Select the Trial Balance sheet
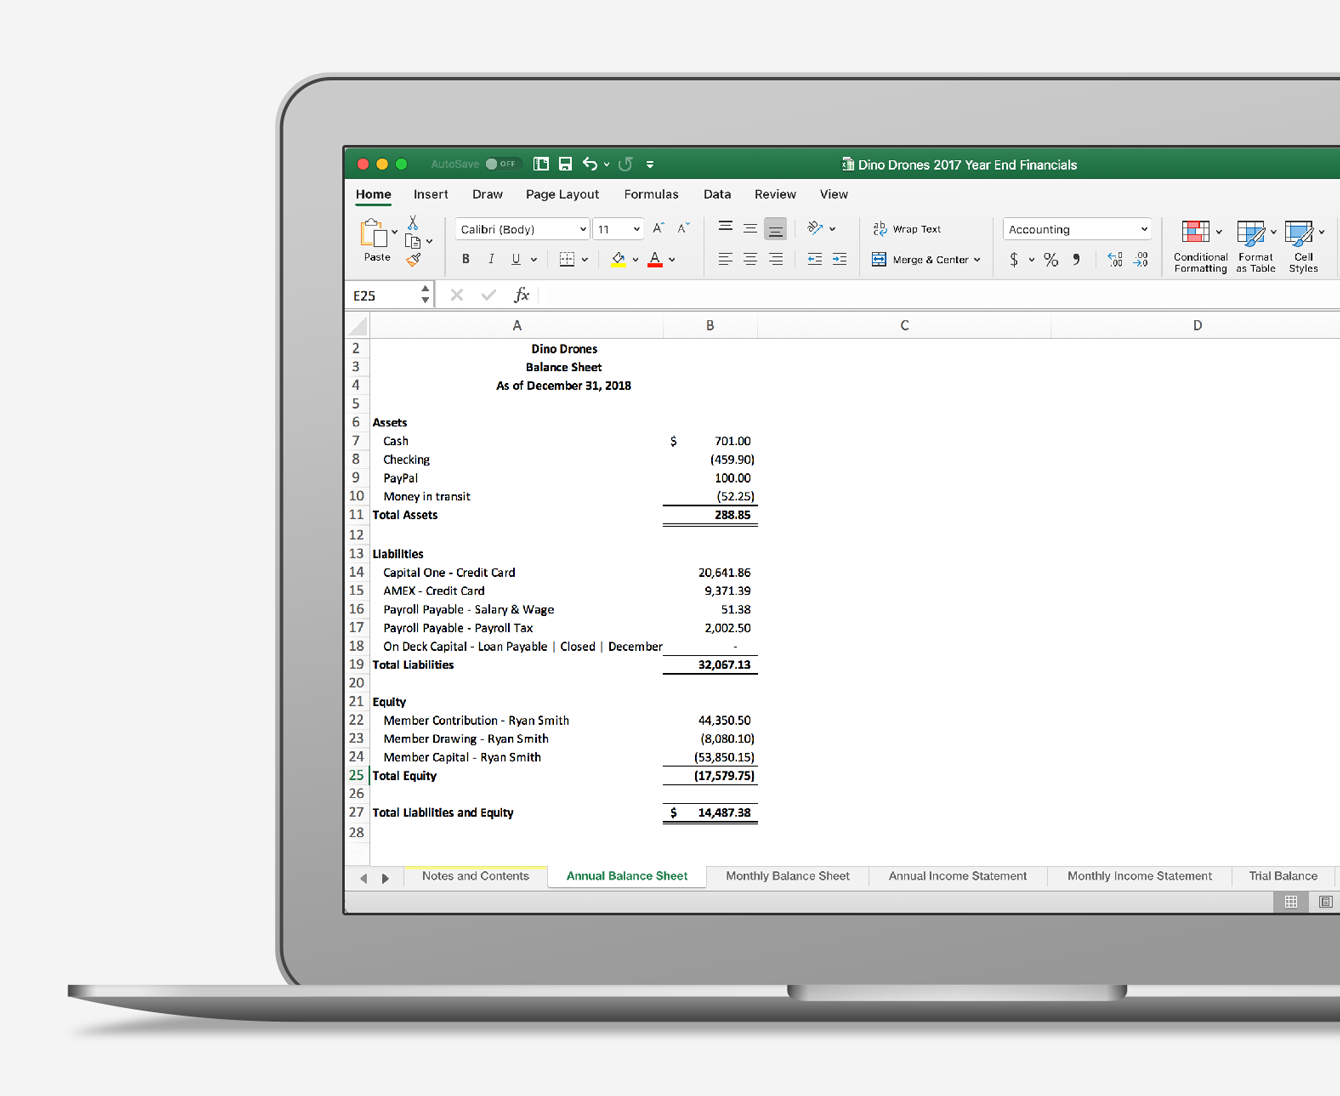 [1283, 876]
